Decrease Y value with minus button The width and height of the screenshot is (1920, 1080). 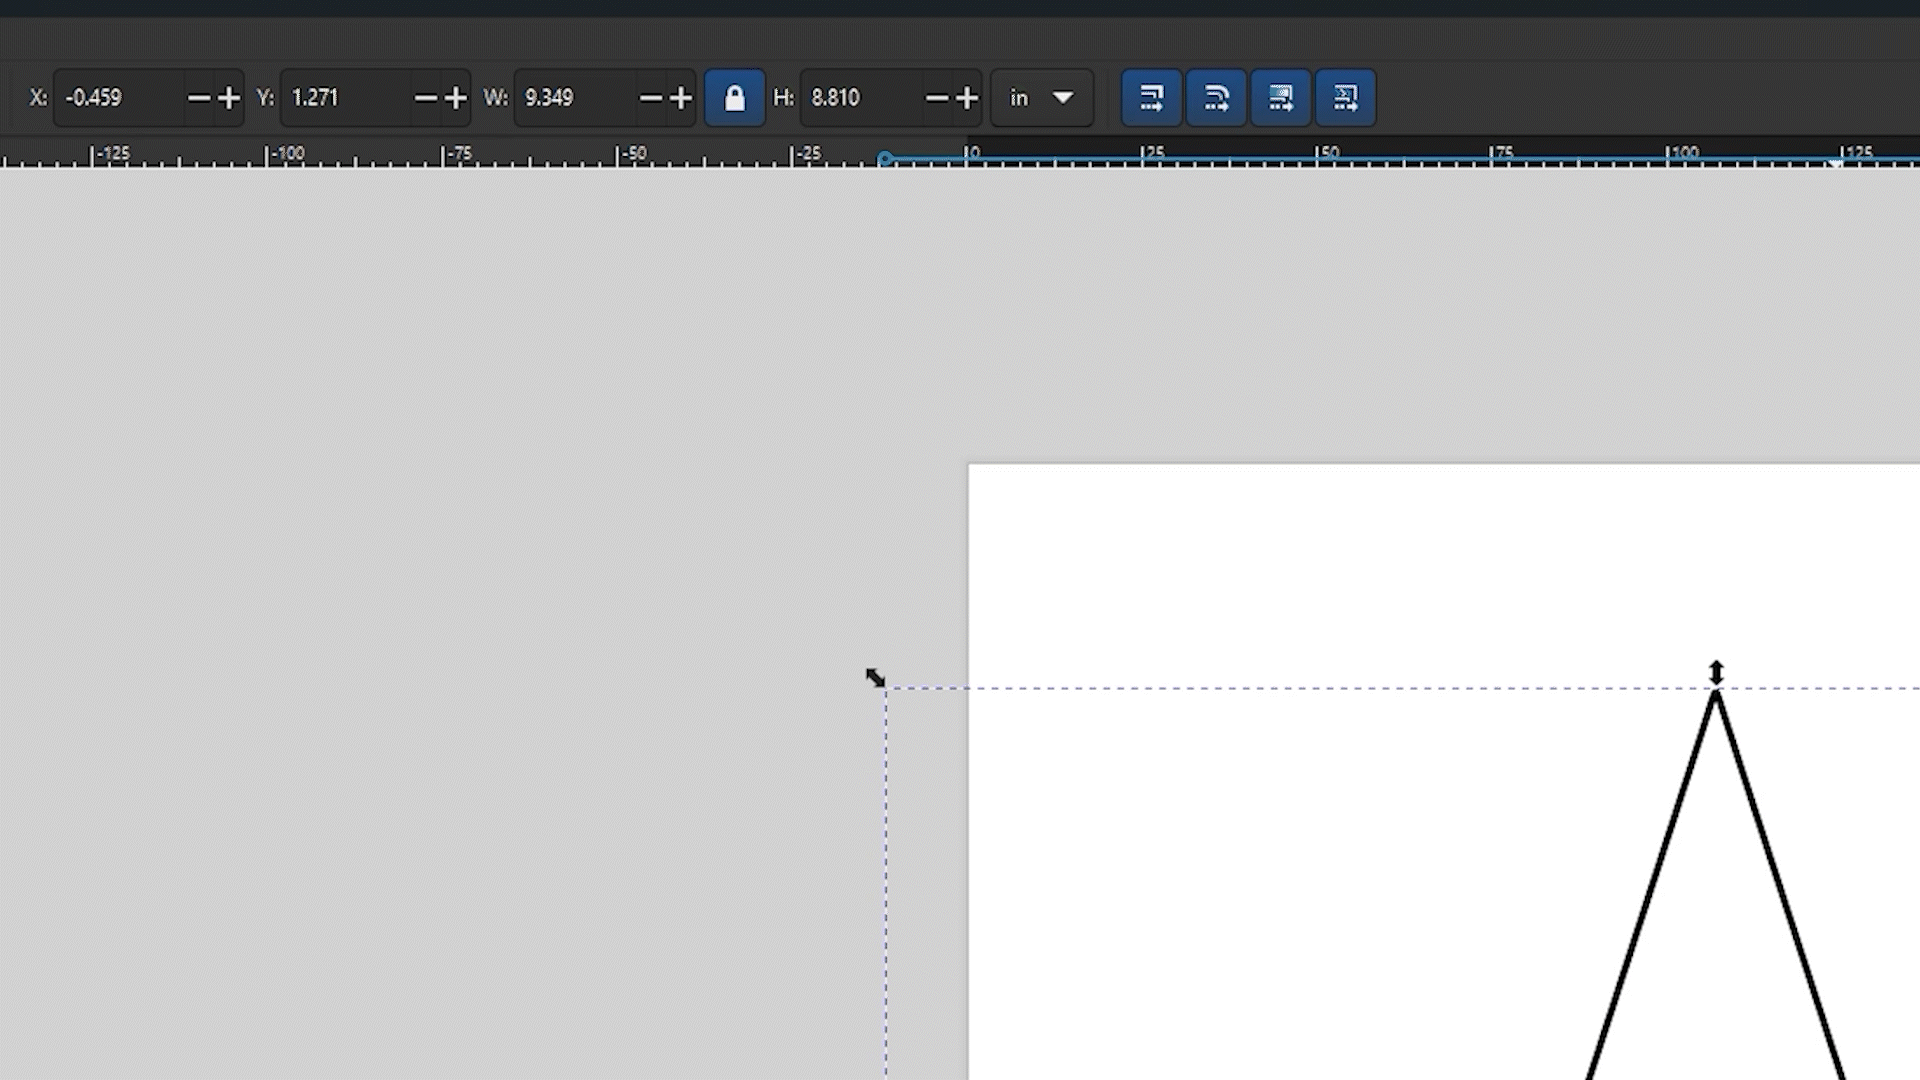pyautogui.click(x=425, y=97)
